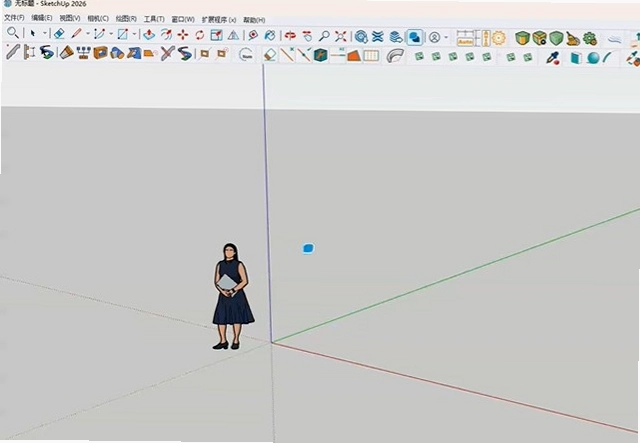Click the gray curved pipe icon
This screenshot has width=640, height=443.
[x=395, y=56]
